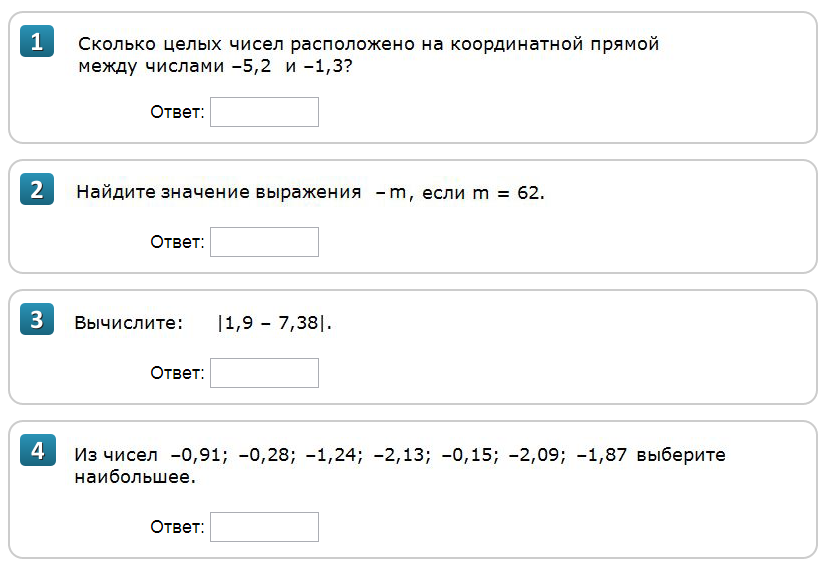
Task: Click the word 'Вычислите:' in question 3
Action: 129,323
